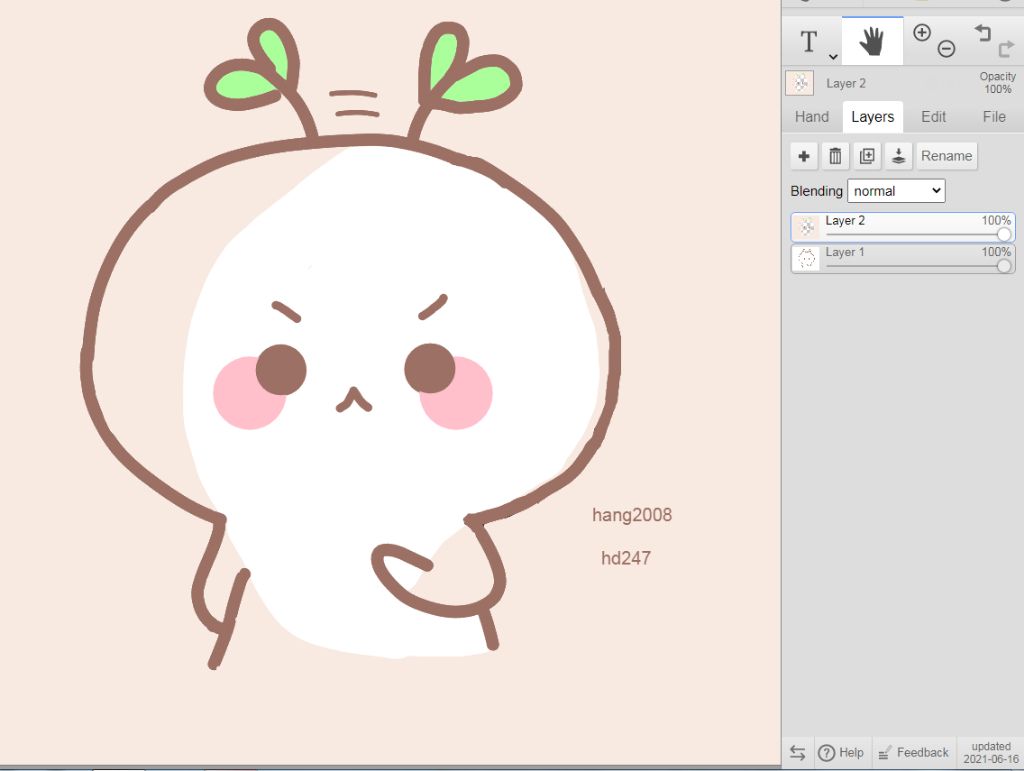Image resolution: width=1024 pixels, height=771 pixels.
Task: Zoom out with the minus magnifier
Action: pyautogui.click(x=946, y=48)
